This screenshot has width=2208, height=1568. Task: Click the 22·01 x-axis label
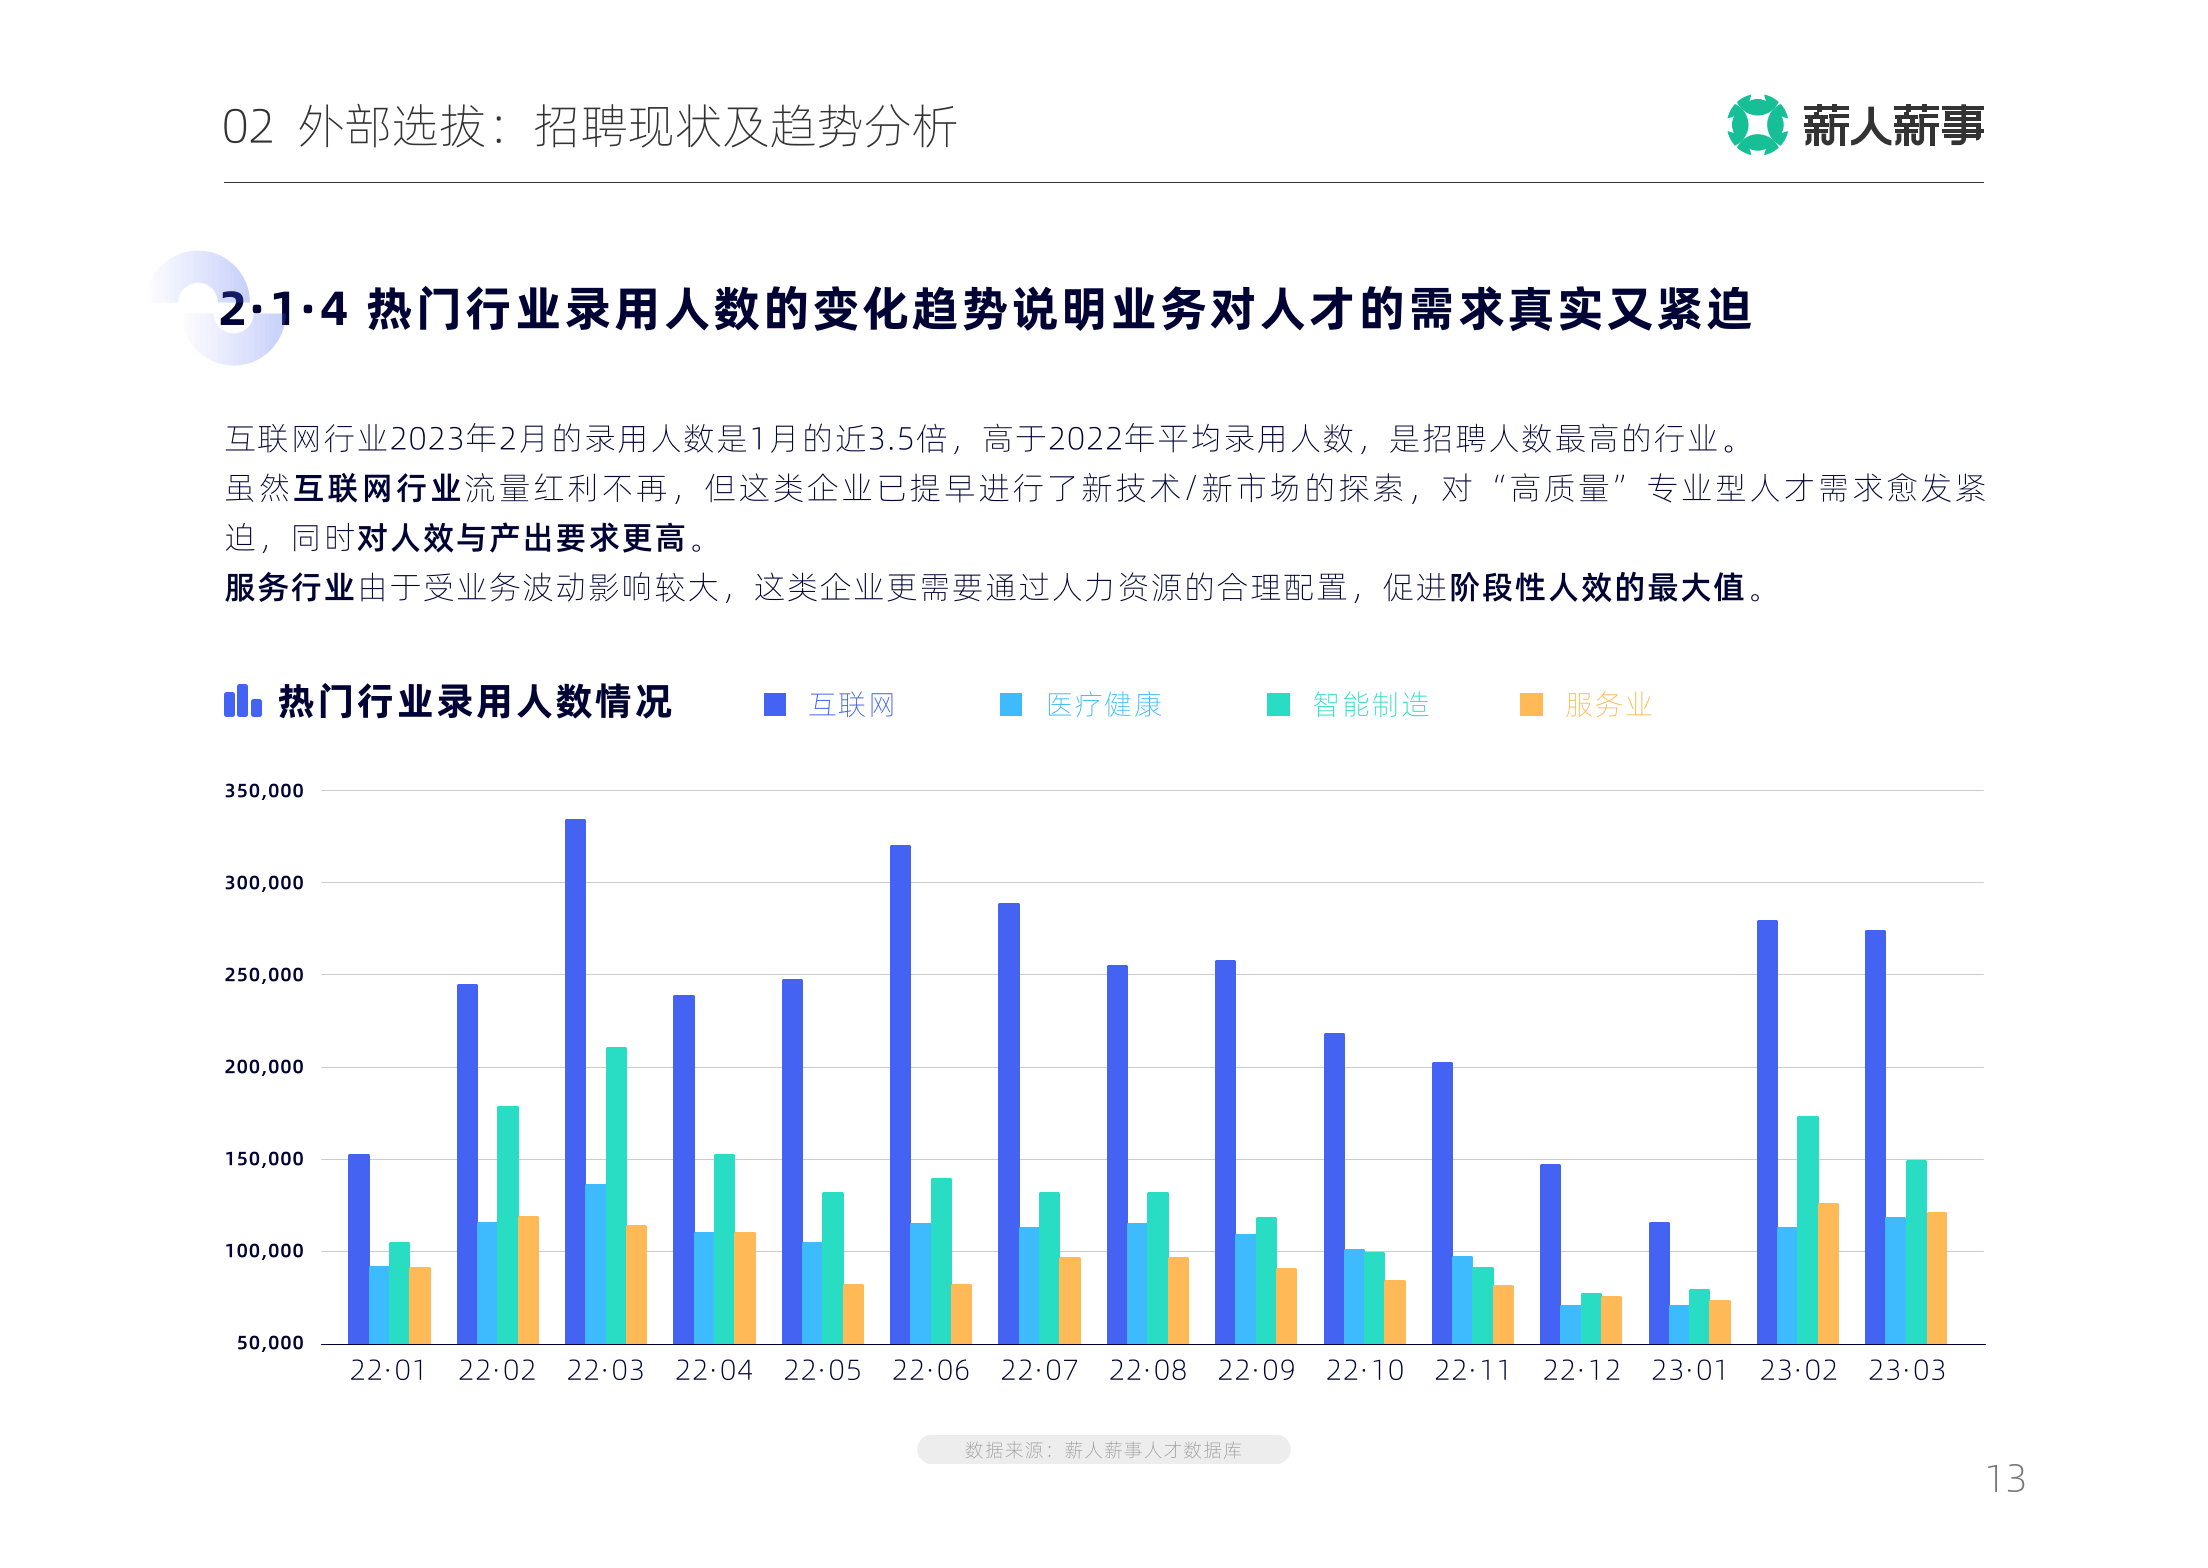tap(388, 1370)
